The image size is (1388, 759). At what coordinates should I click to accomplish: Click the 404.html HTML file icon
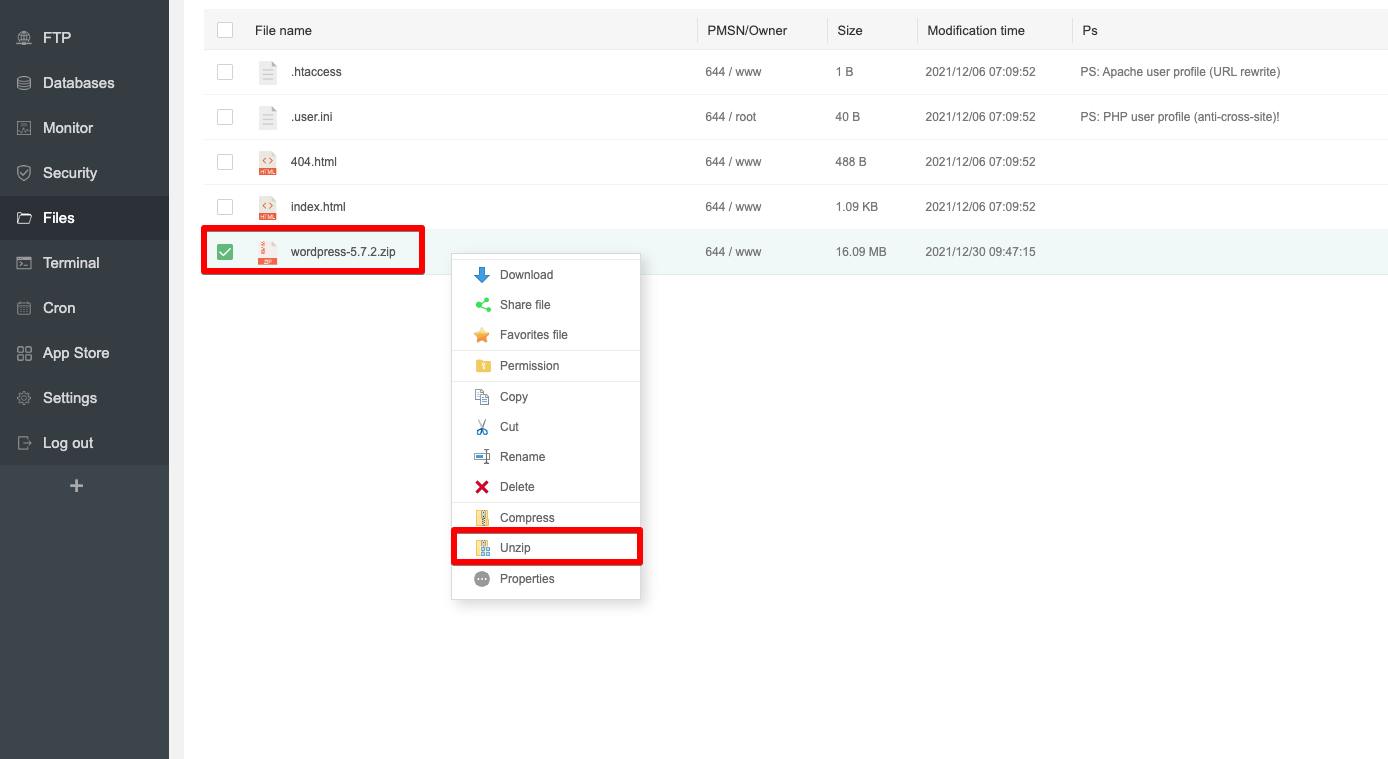point(267,162)
